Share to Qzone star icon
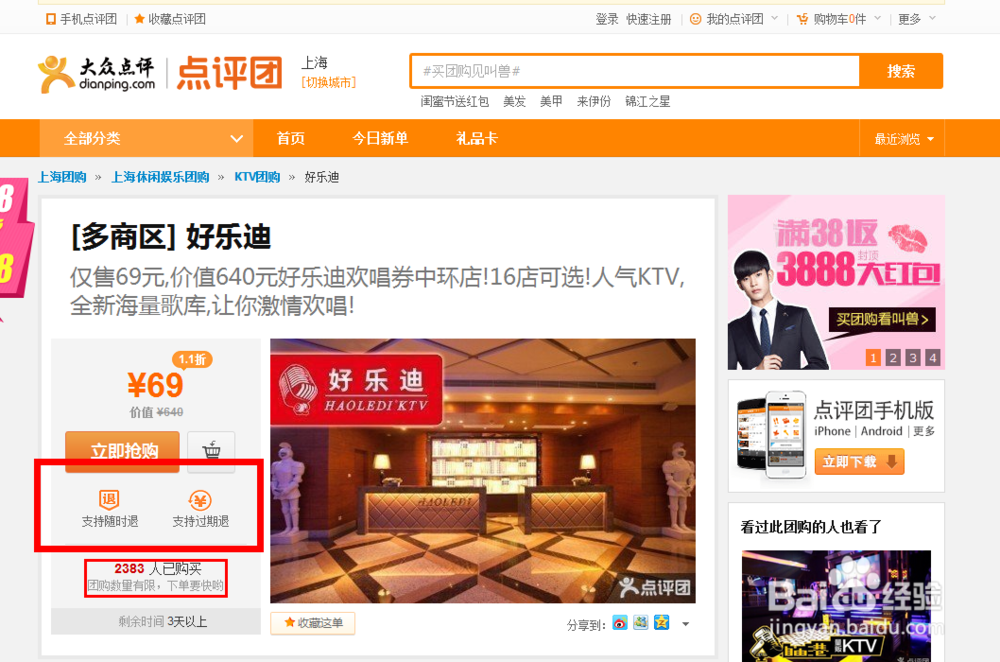Image resolution: width=1000 pixels, height=662 pixels. [662, 622]
